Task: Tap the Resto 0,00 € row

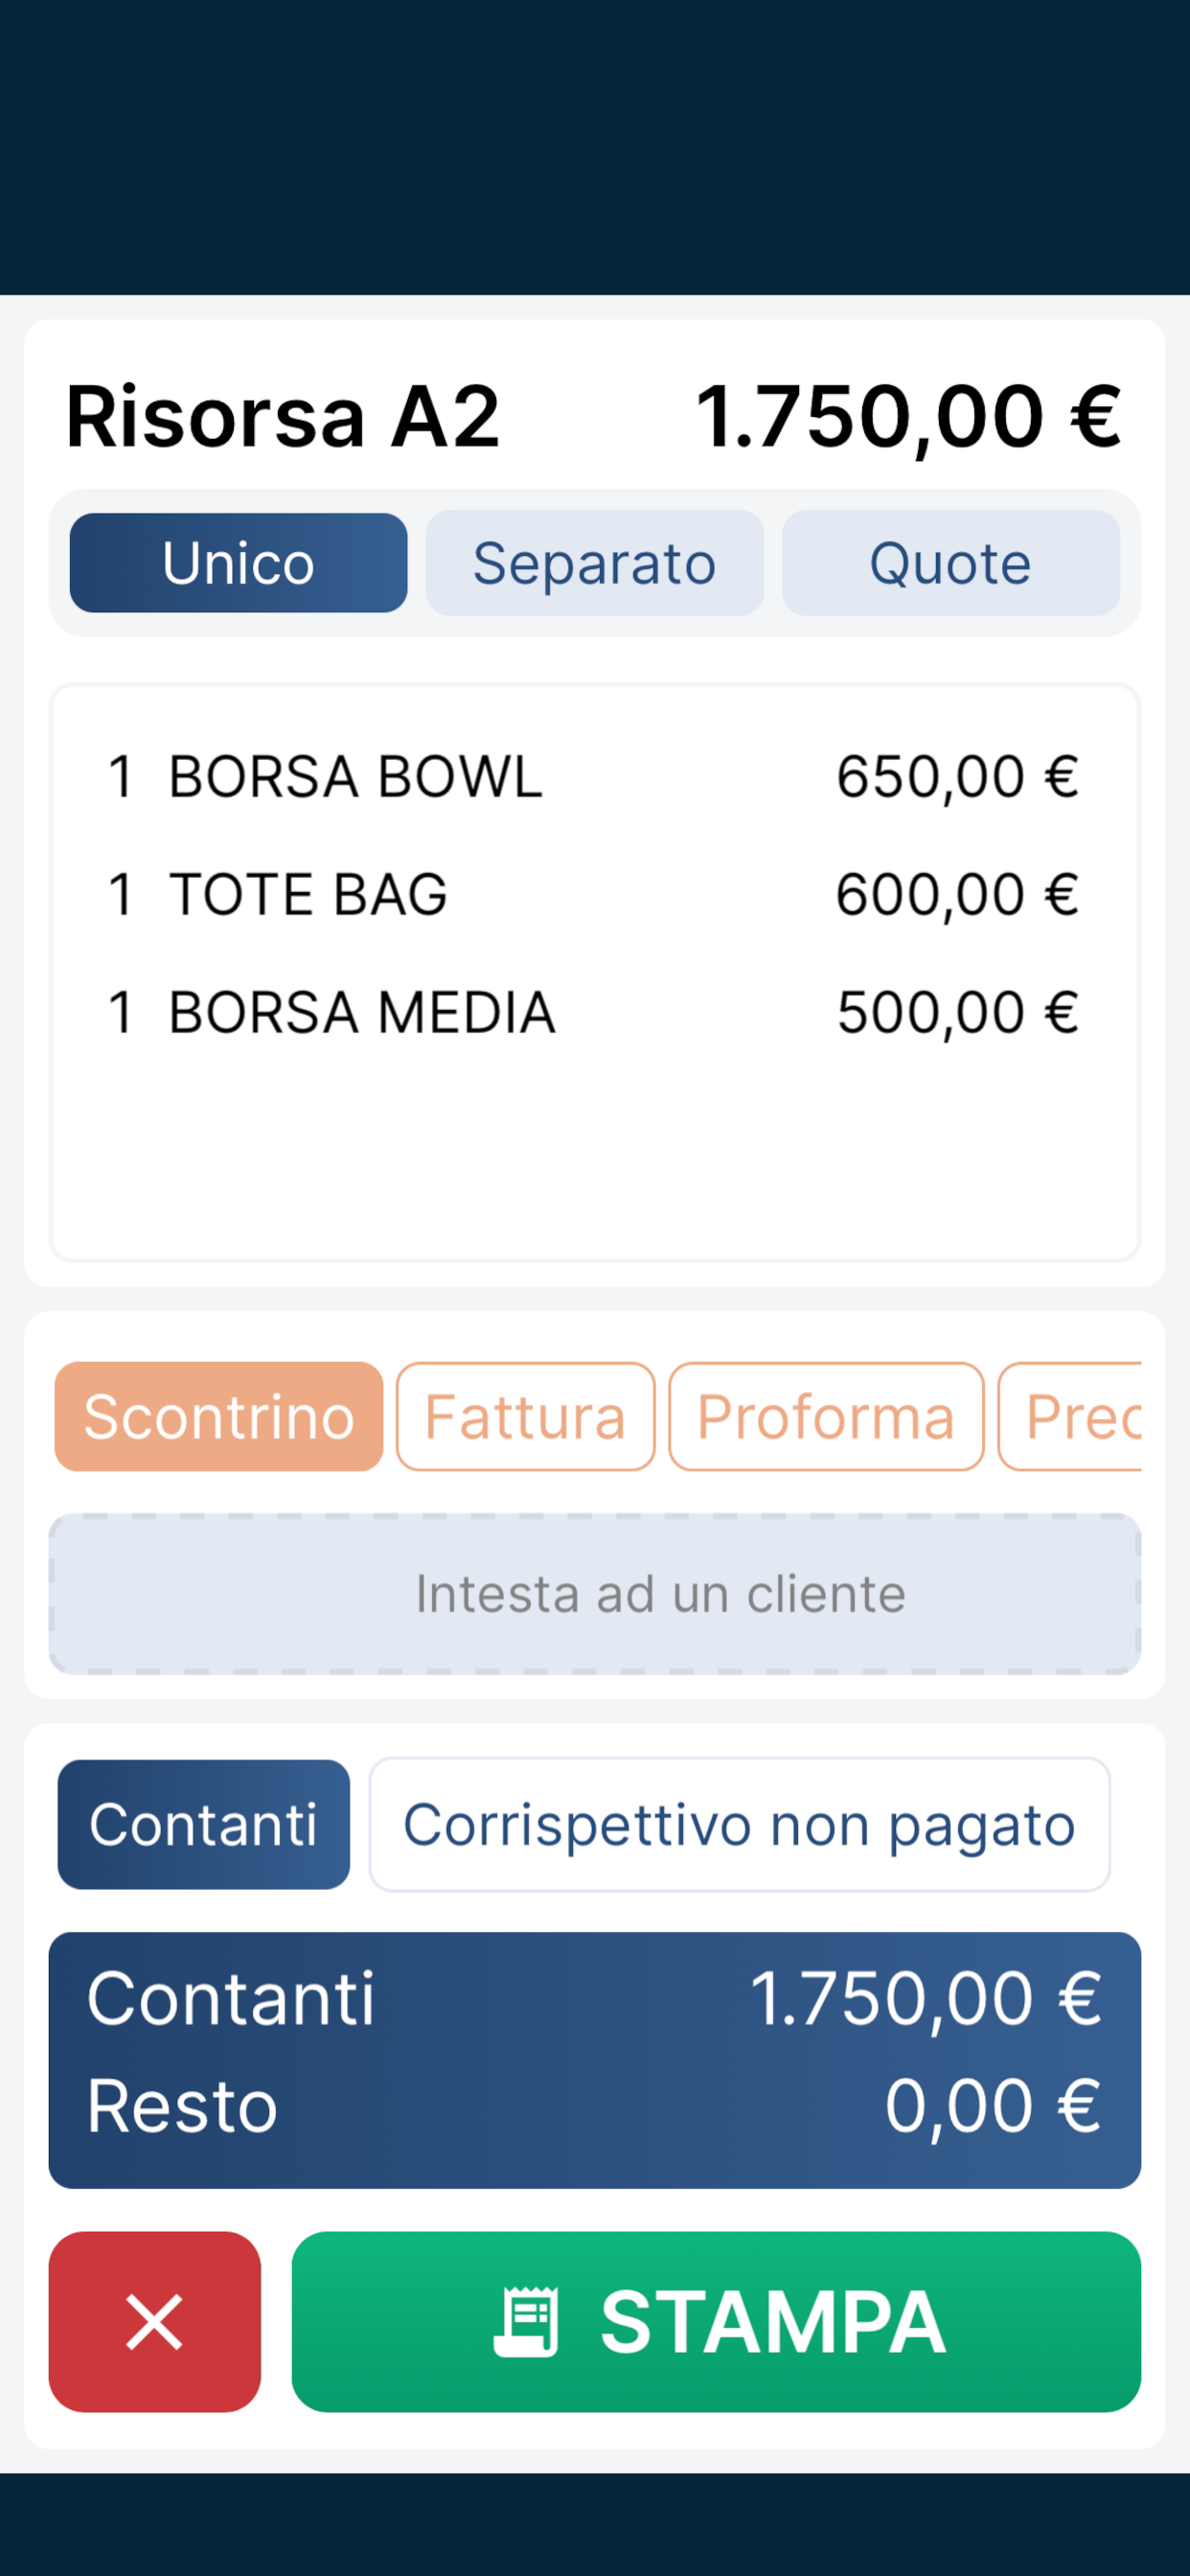Action: click(x=595, y=2105)
